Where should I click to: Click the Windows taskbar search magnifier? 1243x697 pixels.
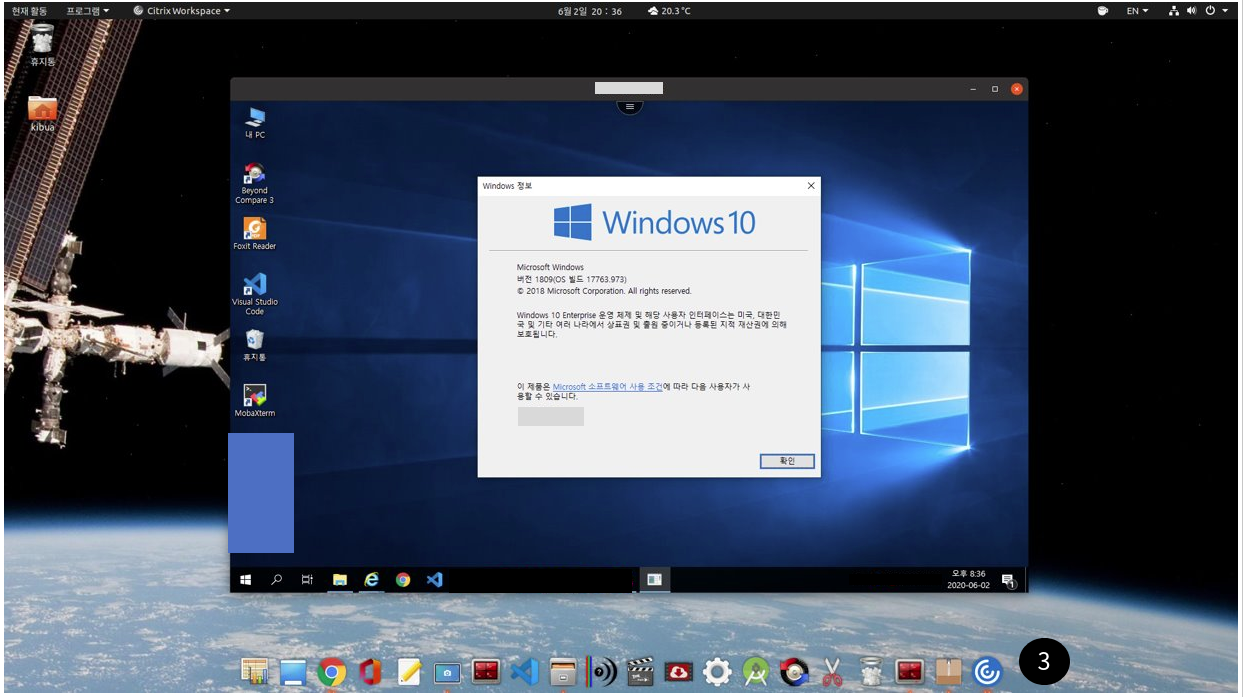coord(277,579)
